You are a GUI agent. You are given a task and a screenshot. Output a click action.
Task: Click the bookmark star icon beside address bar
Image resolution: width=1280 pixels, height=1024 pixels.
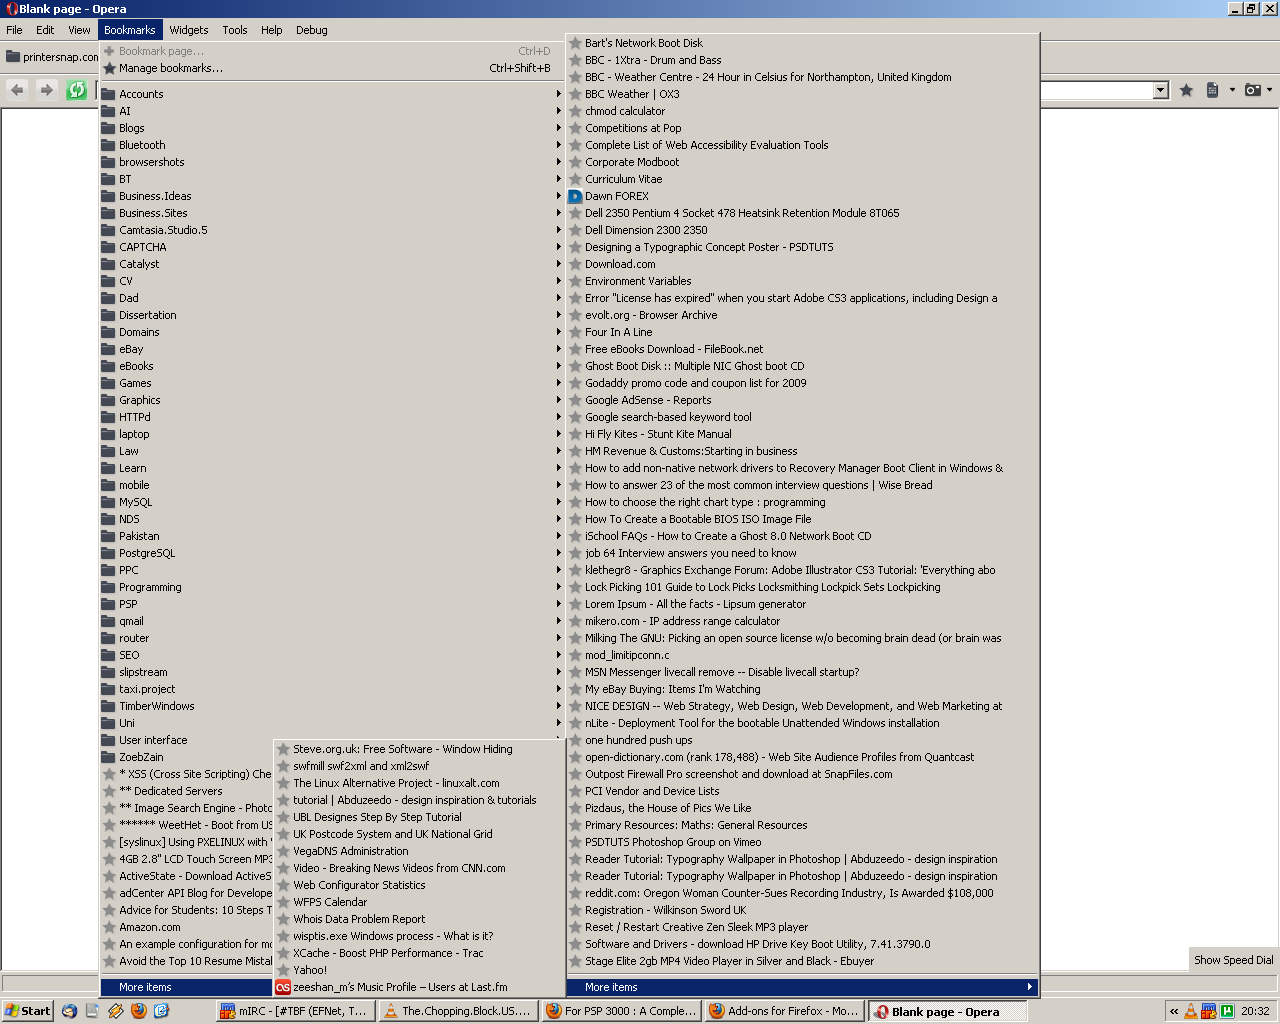(1186, 90)
